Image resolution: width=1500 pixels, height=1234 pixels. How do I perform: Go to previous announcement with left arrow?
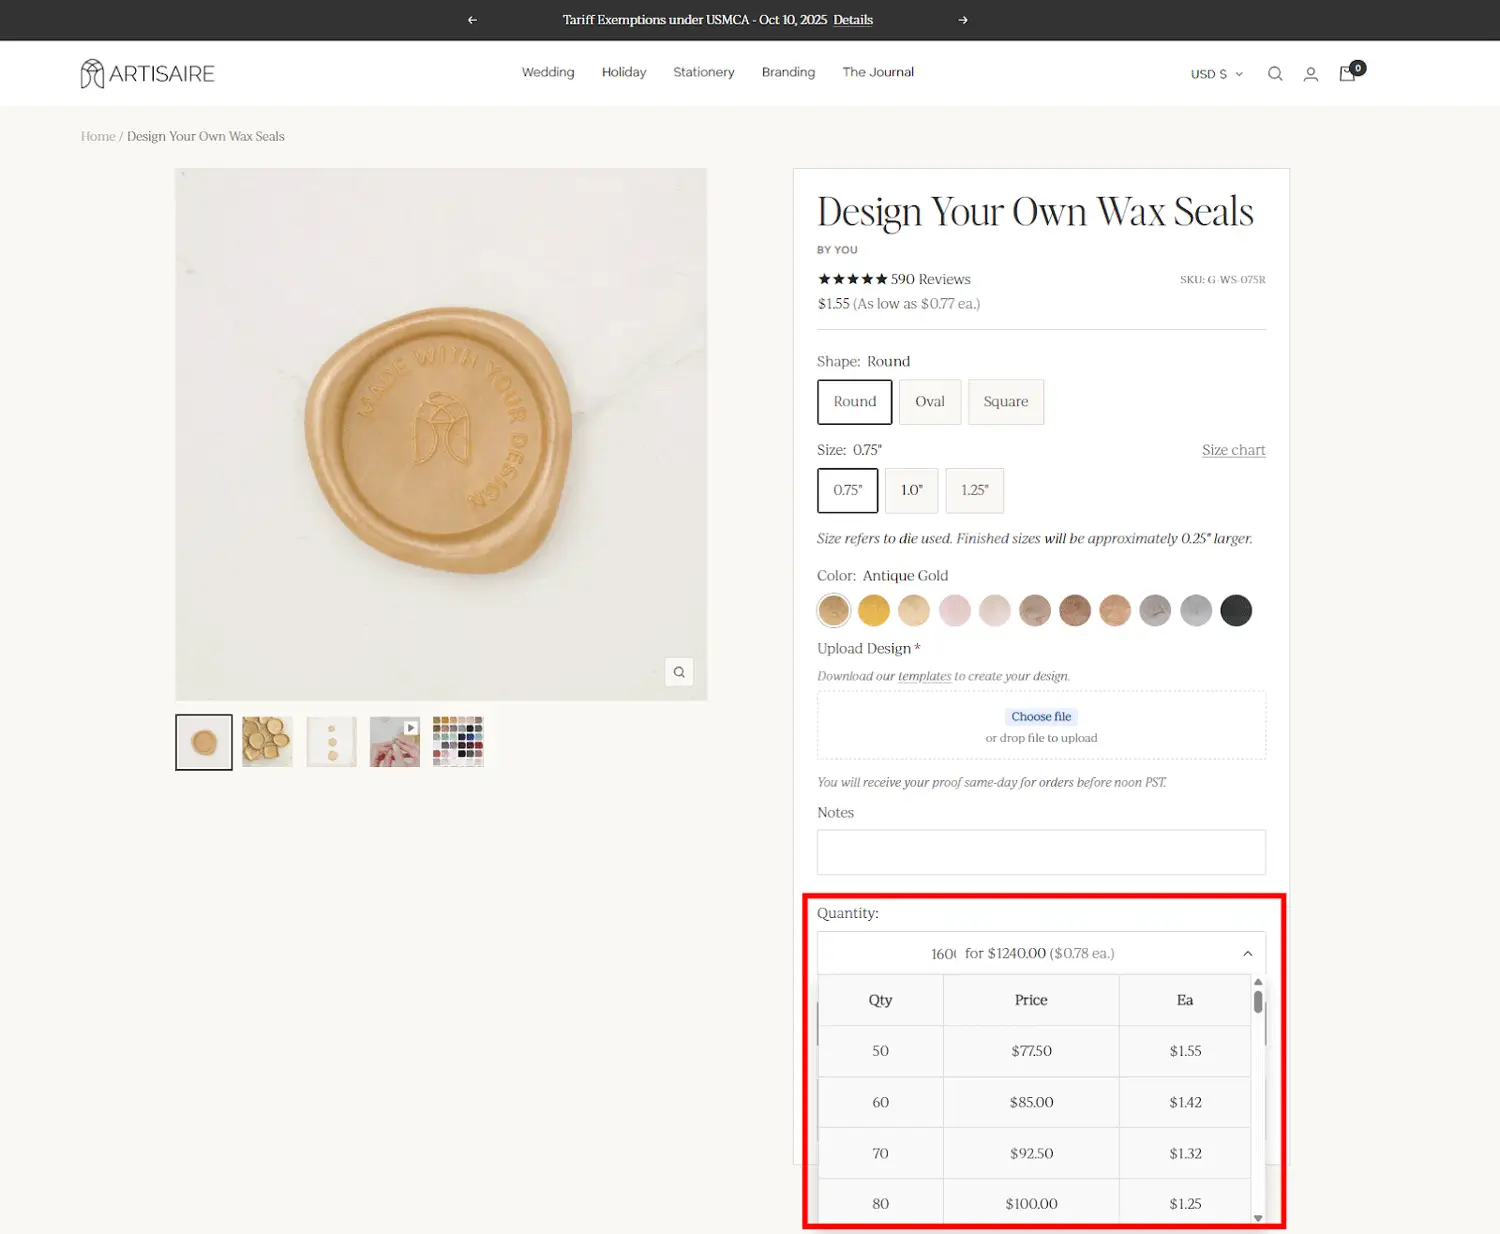coord(473,20)
